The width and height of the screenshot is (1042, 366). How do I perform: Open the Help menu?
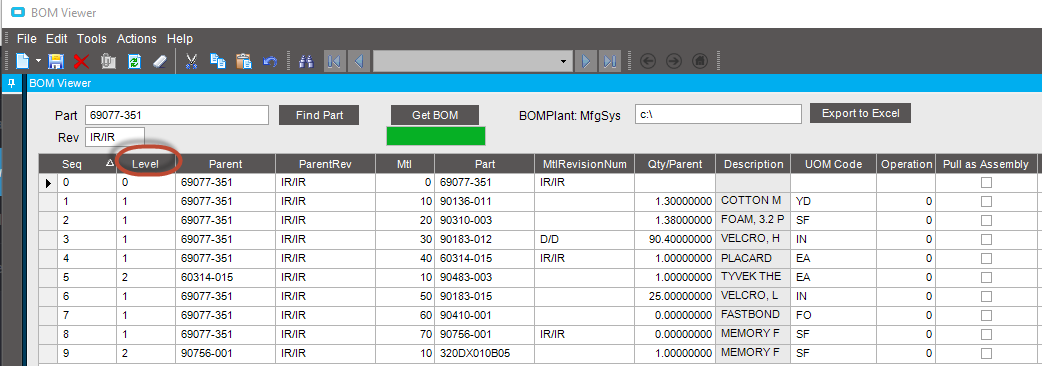[180, 39]
